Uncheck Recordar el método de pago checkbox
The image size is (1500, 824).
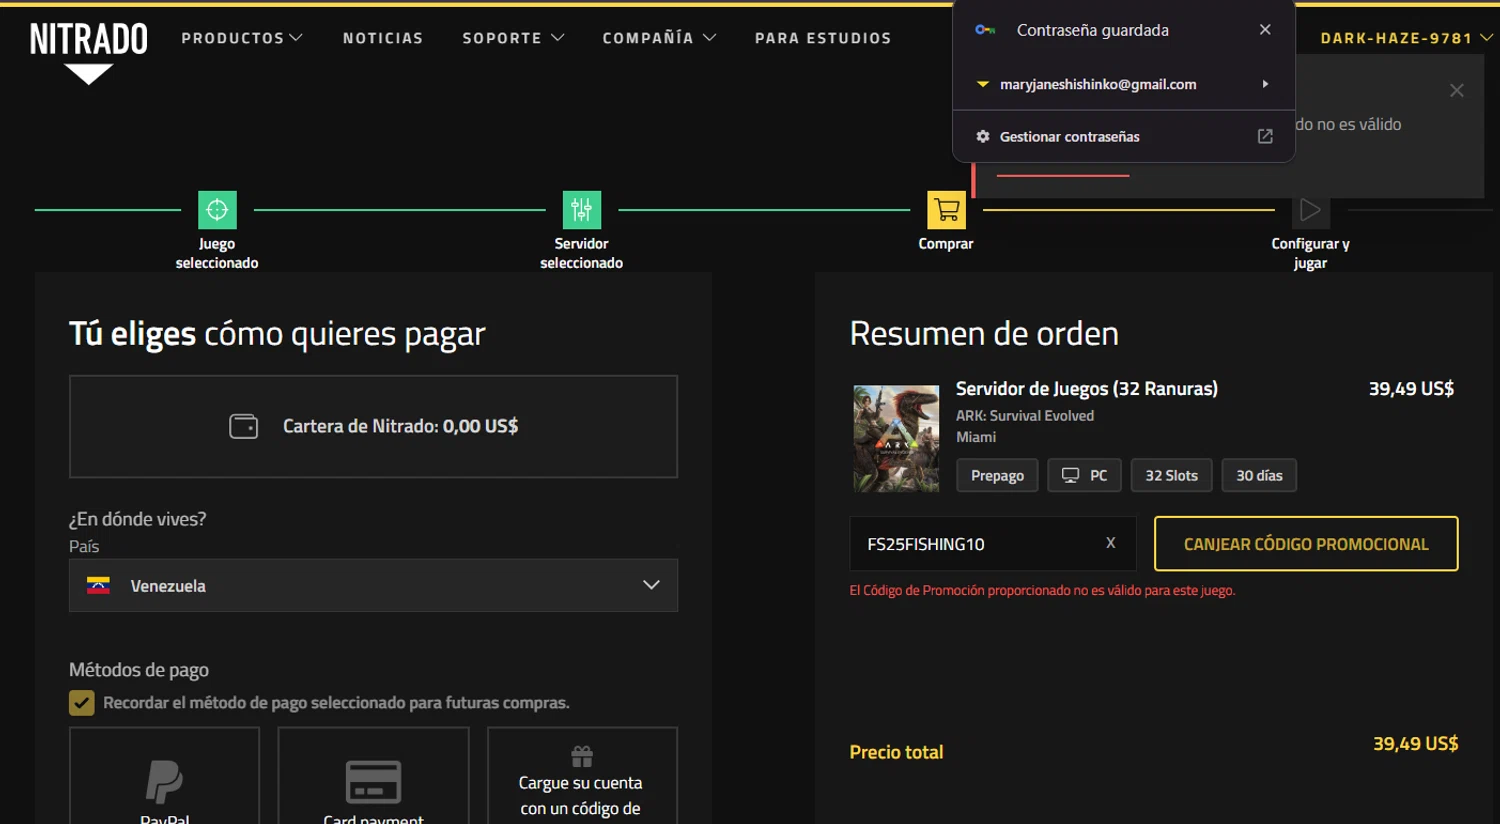coord(82,703)
